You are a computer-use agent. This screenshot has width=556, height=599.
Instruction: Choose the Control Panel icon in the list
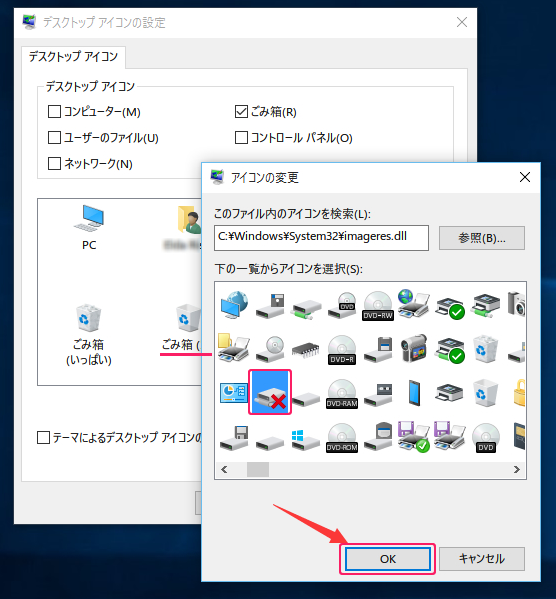coord(234,393)
